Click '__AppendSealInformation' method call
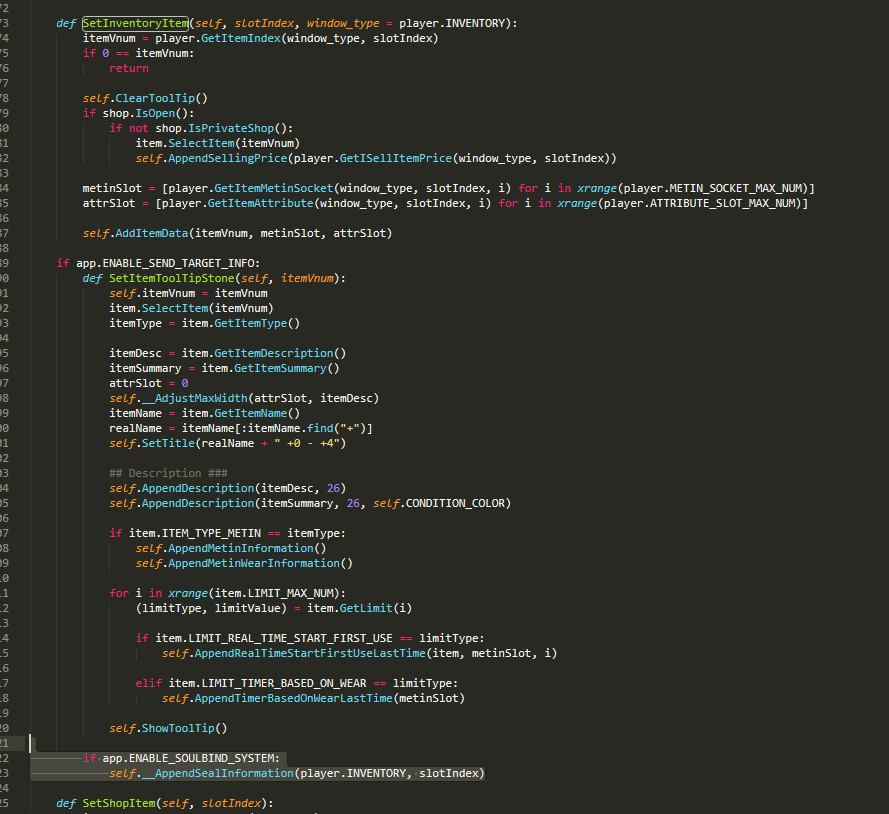 point(218,774)
